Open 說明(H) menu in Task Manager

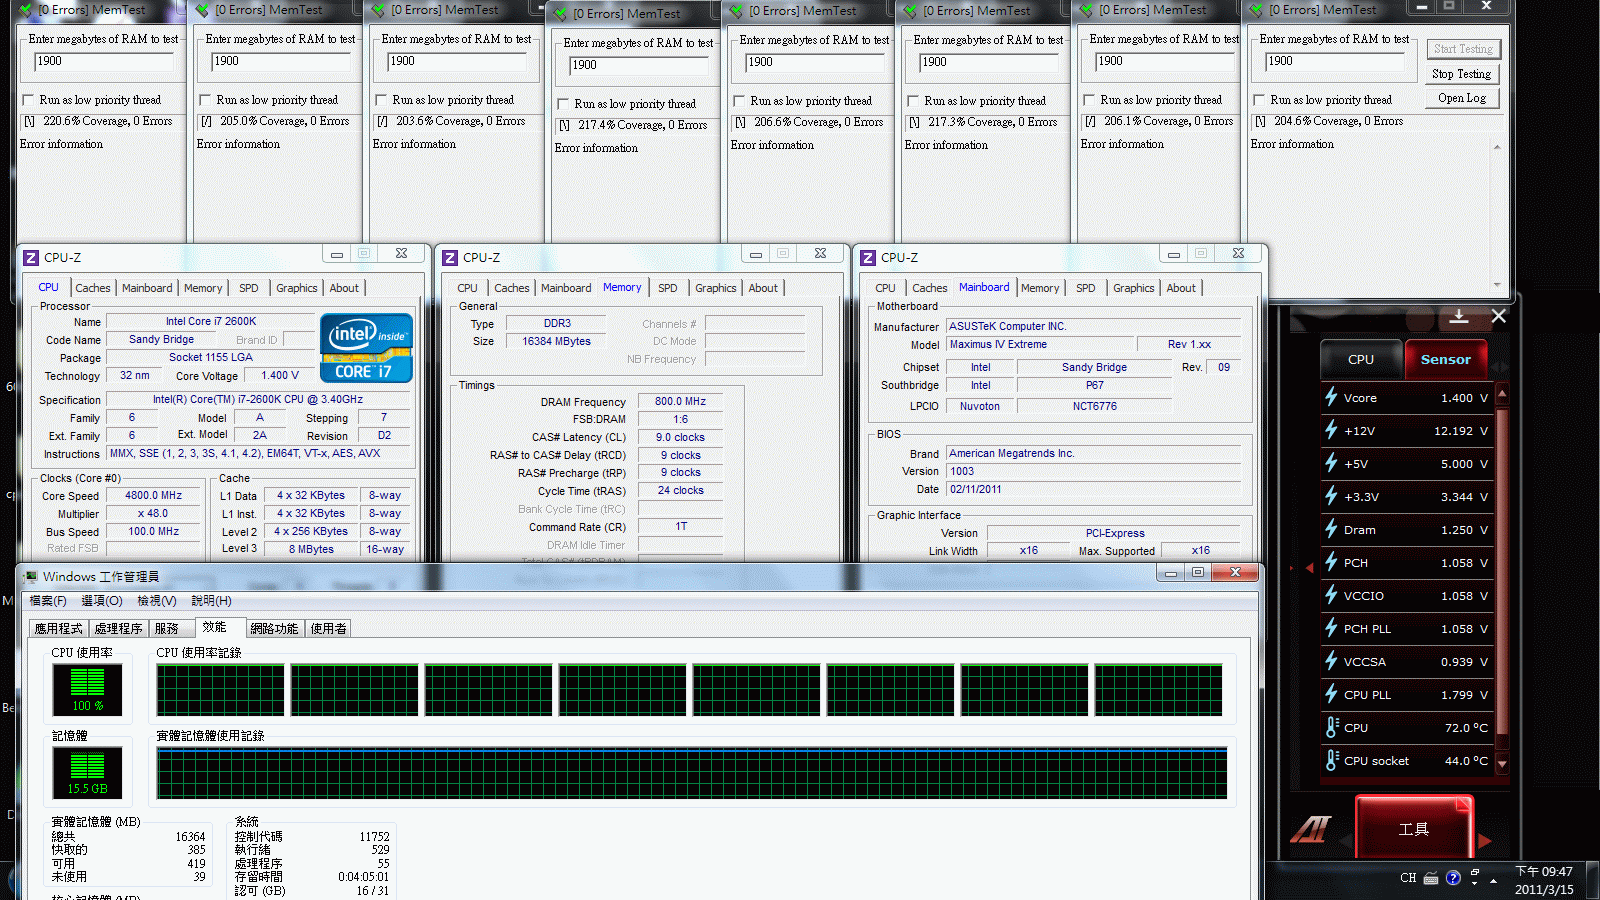tap(211, 601)
